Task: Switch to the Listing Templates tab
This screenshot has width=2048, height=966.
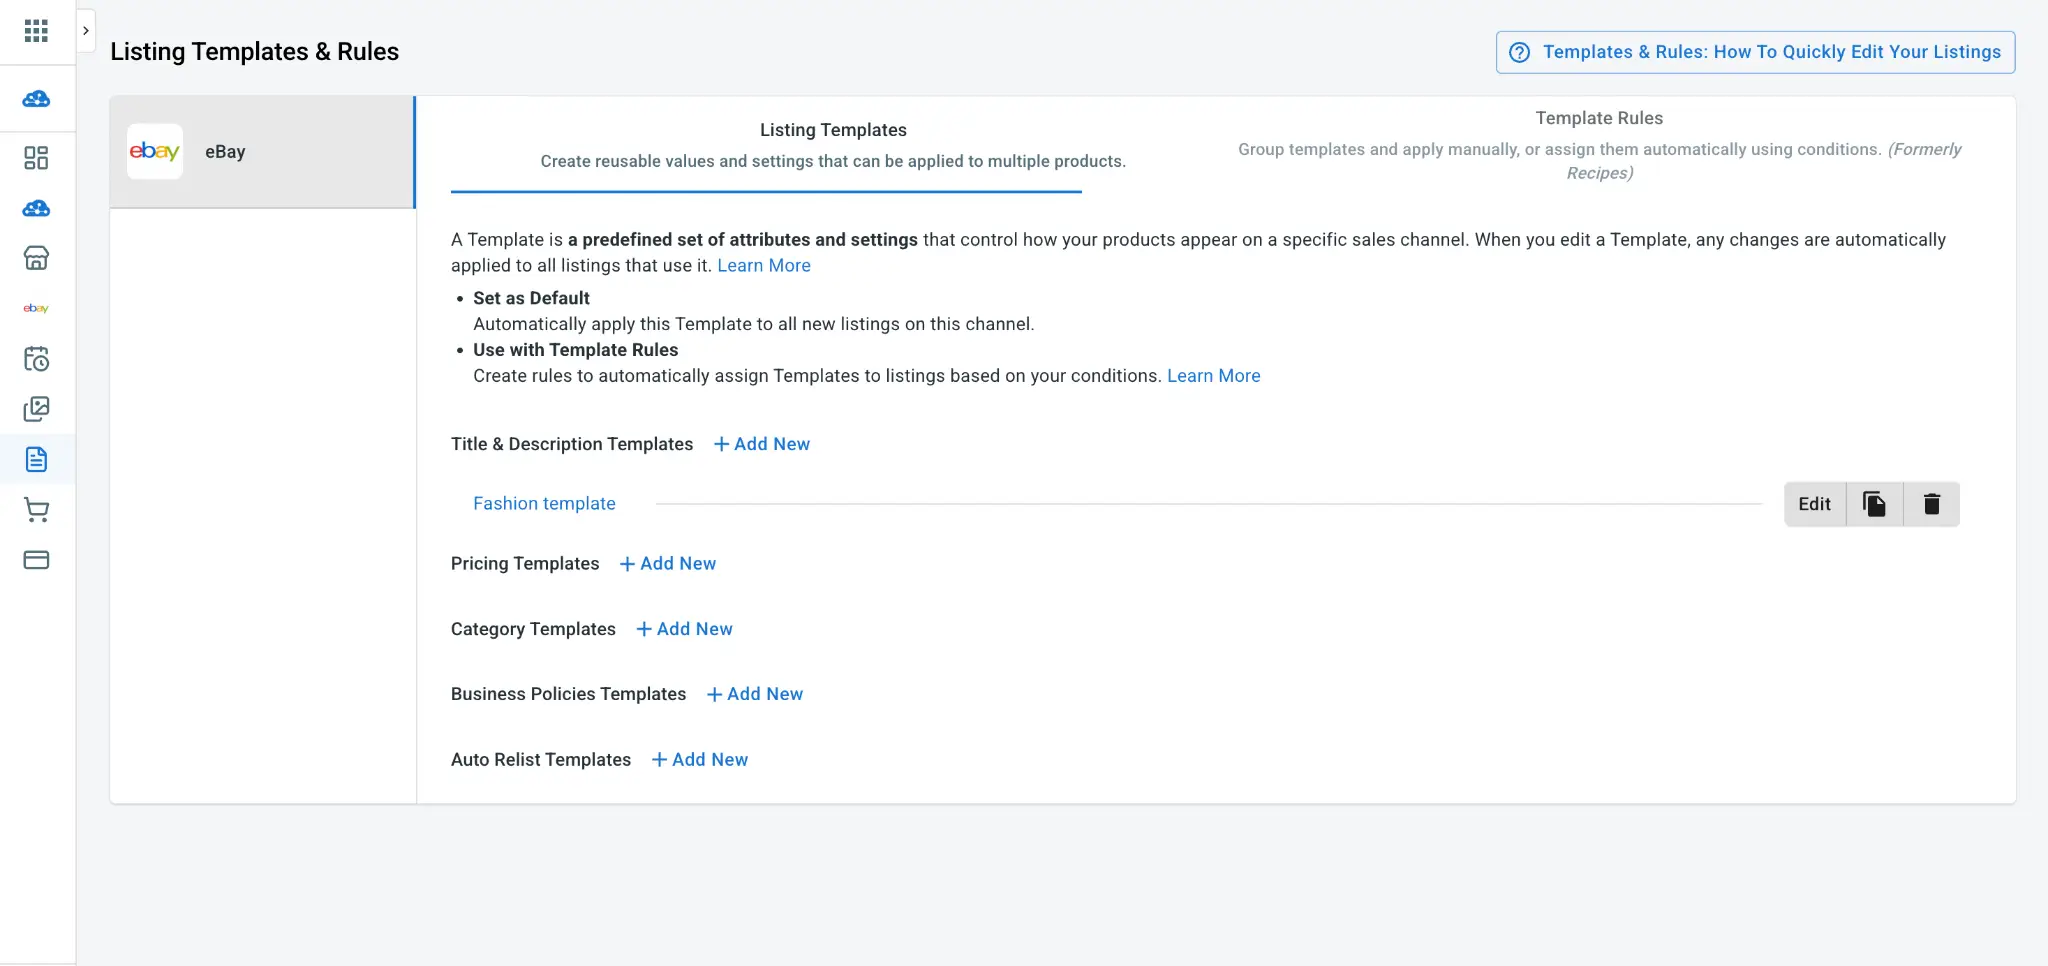Action: click(833, 145)
